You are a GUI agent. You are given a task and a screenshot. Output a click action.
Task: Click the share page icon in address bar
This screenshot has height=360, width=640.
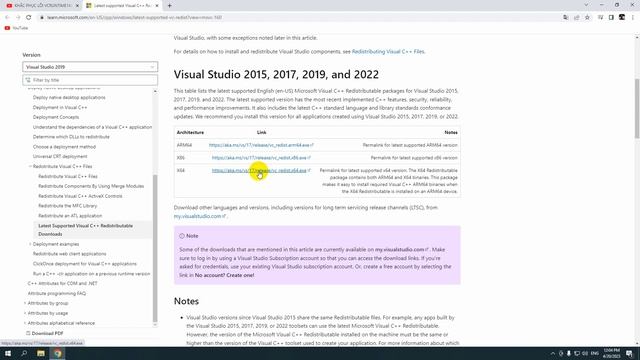click(576, 18)
